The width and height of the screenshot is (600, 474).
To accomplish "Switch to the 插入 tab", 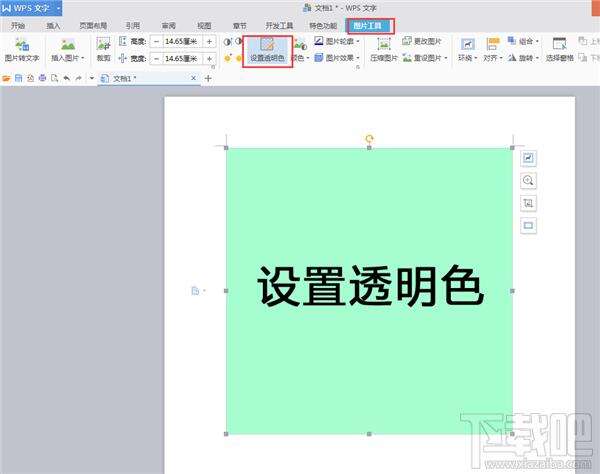I will [53, 26].
